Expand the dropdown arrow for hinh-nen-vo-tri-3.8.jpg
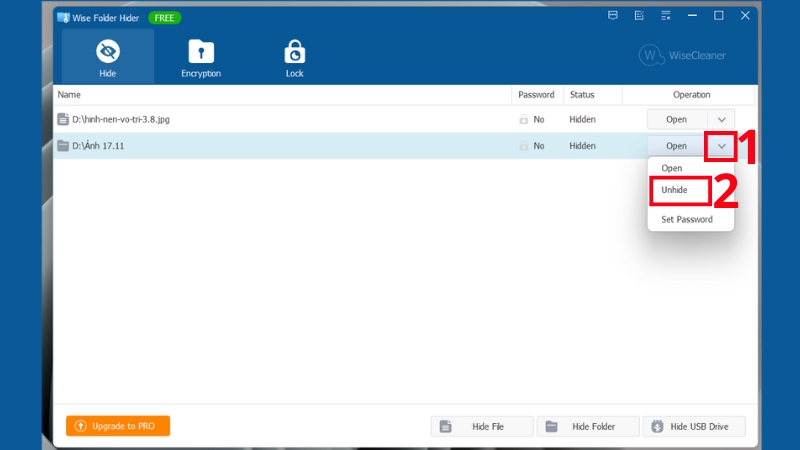The width and height of the screenshot is (800, 450). coord(721,120)
